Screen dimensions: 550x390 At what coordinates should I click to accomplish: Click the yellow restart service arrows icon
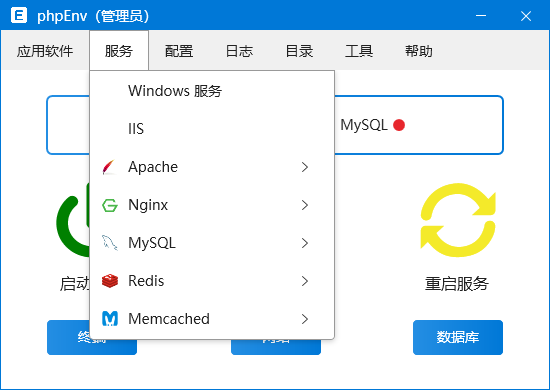point(458,220)
